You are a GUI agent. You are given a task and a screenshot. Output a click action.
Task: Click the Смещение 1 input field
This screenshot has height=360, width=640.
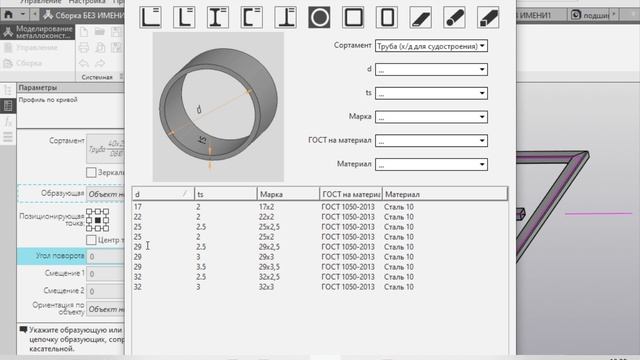pyautogui.click(x=105, y=273)
